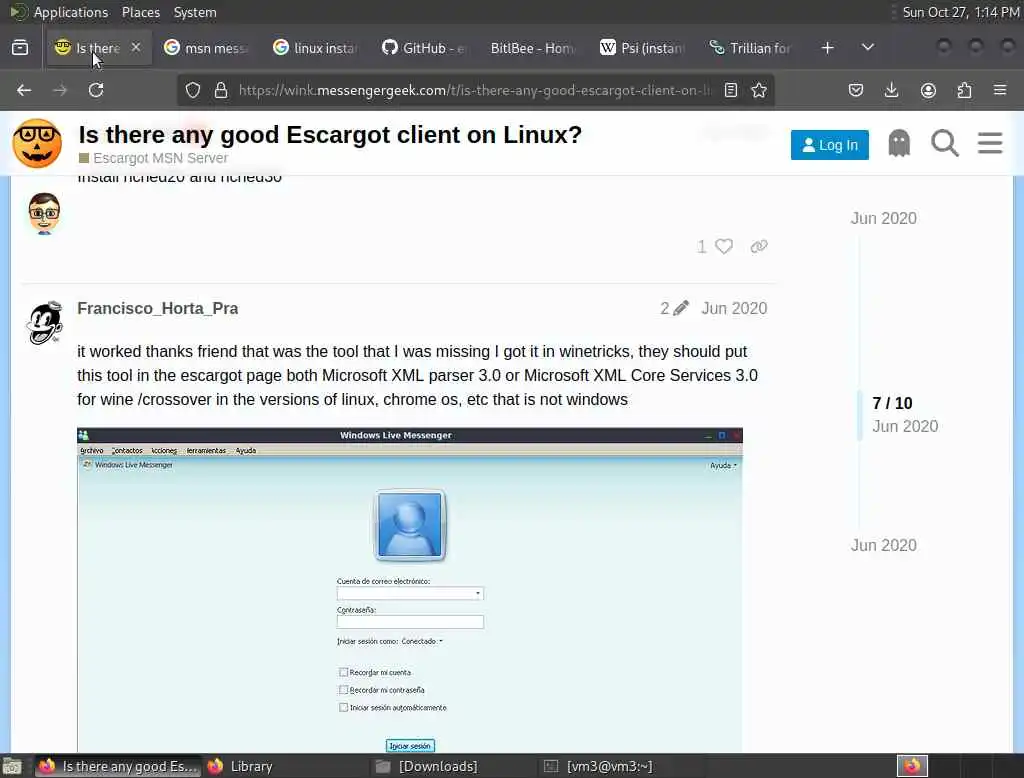Click the clock in top panel

coord(961,12)
